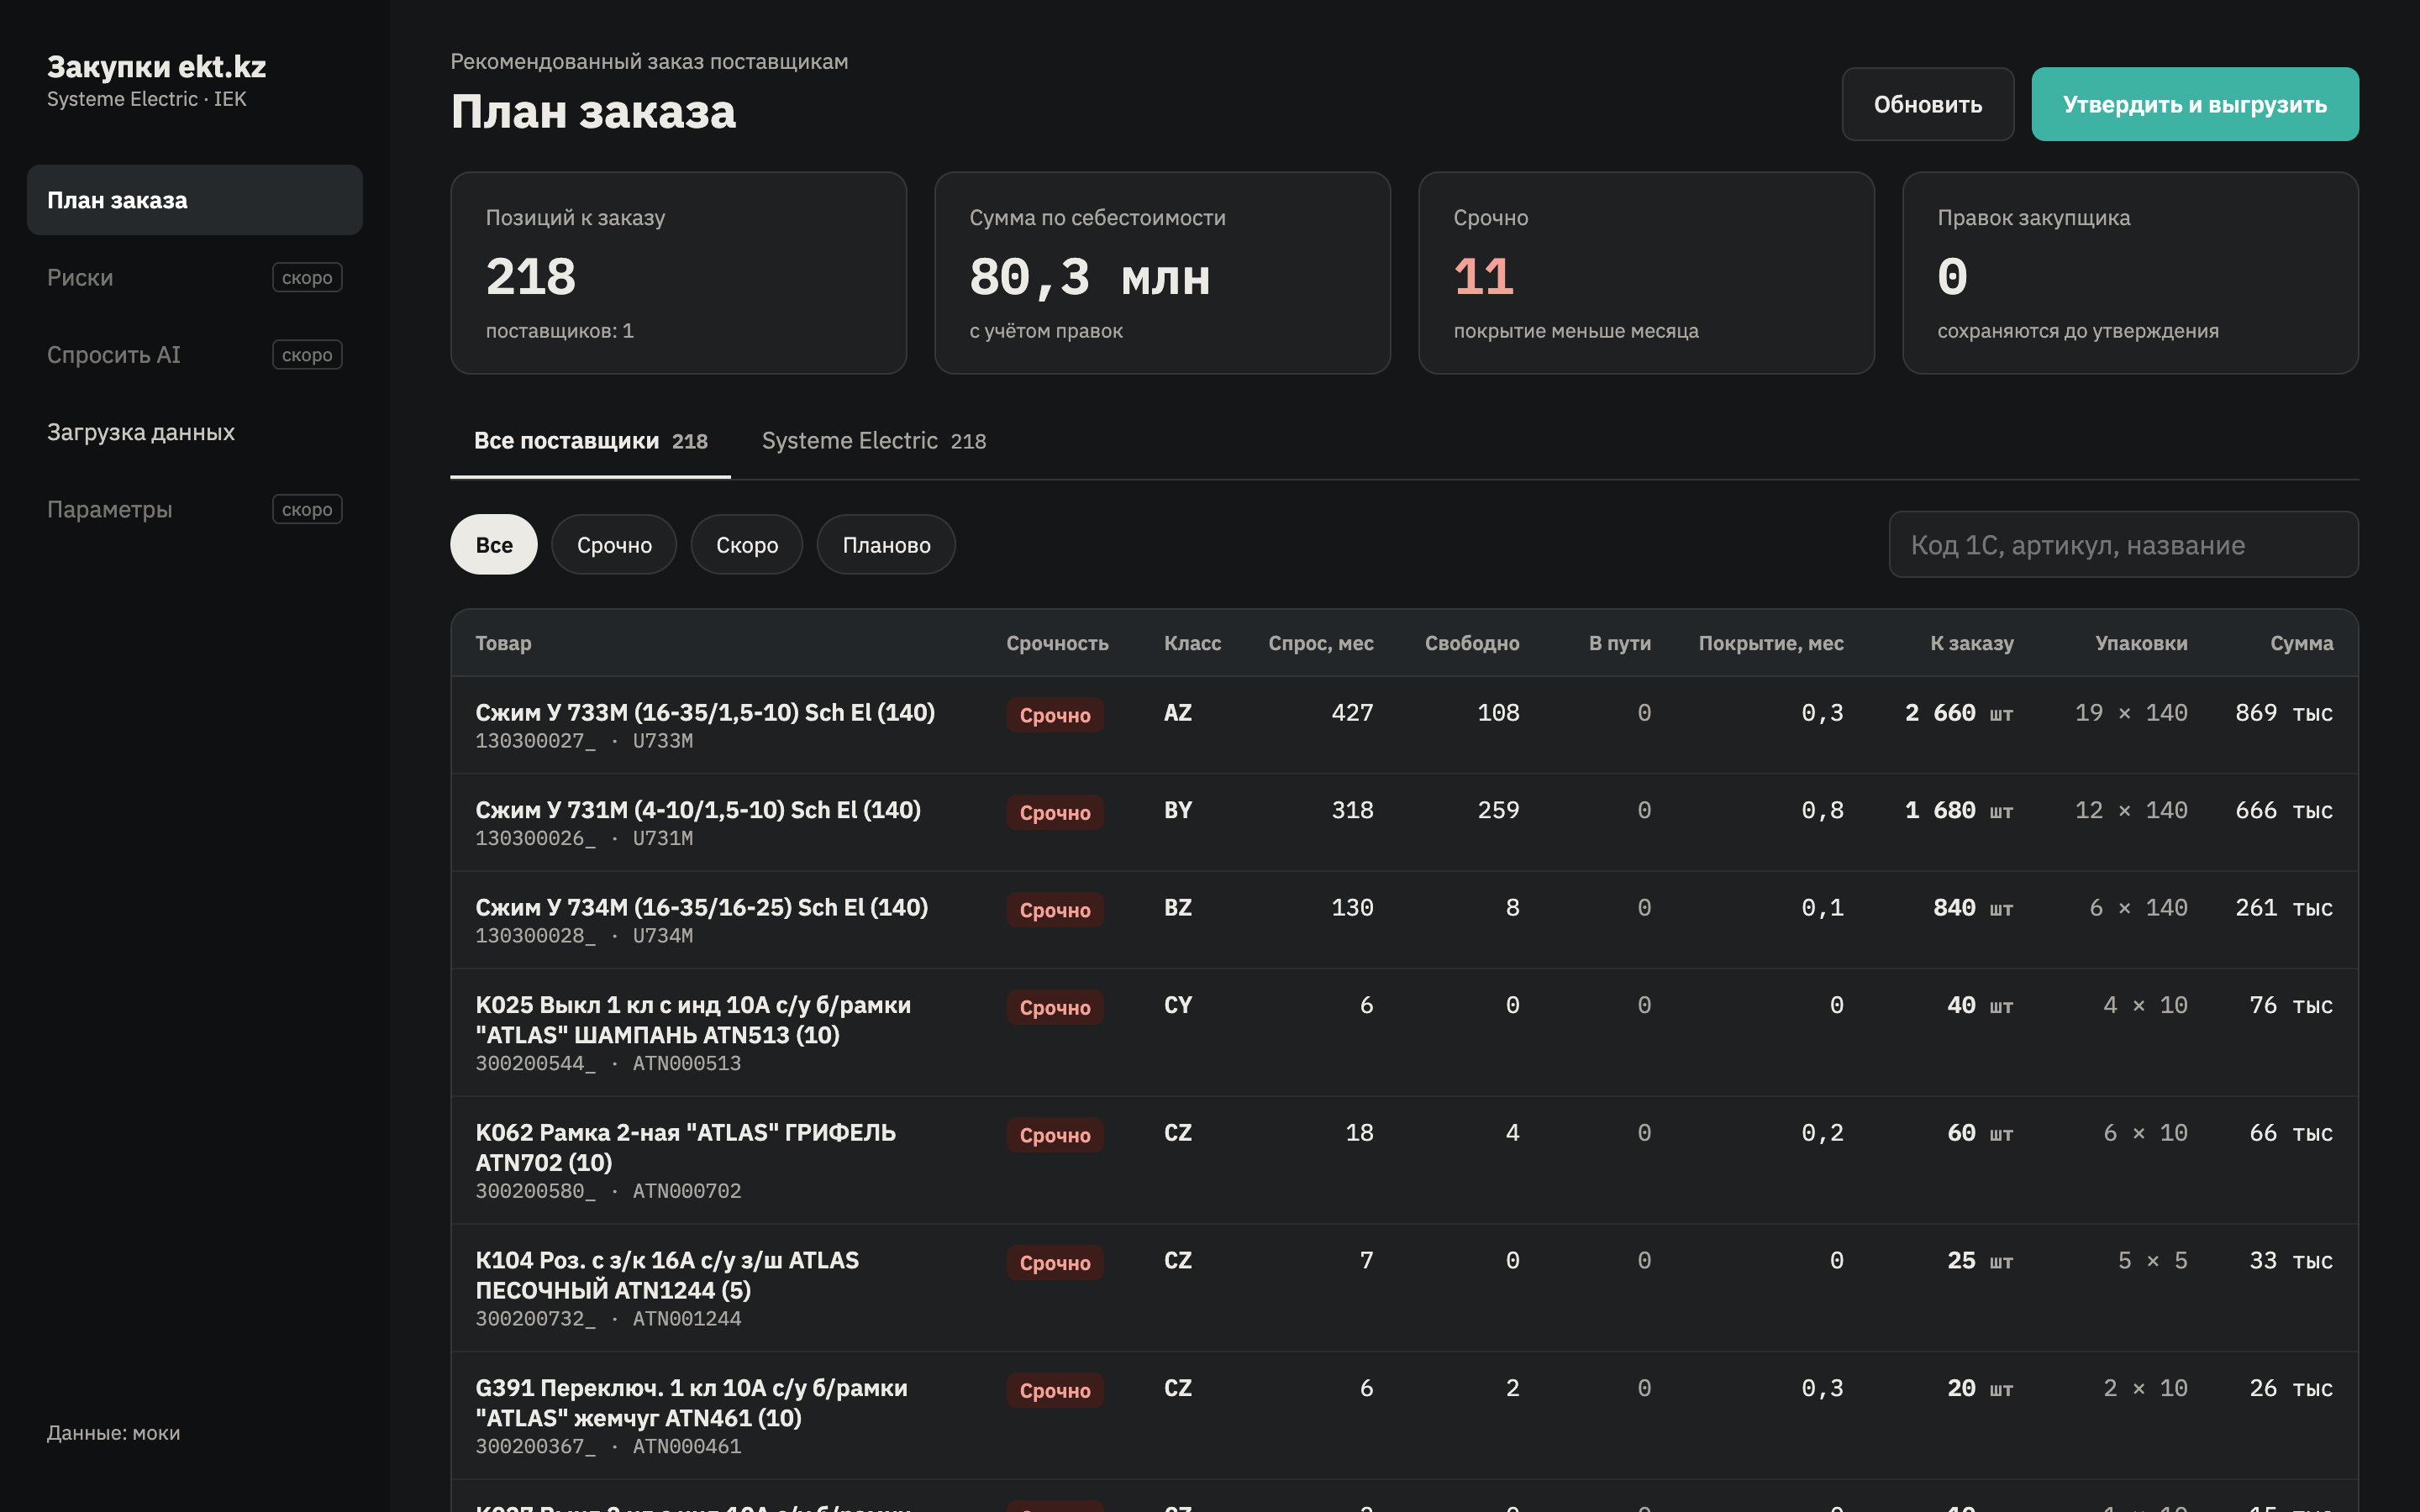The image size is (2420, 1512).
Task: Select the Срочно filter chip
Action: 614,545
